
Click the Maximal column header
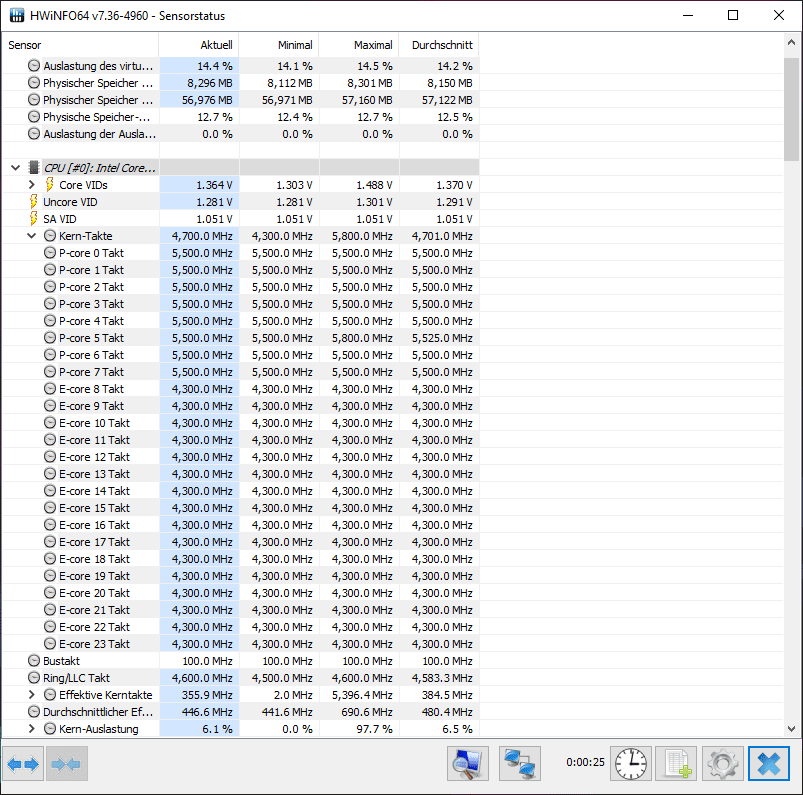tap(358, 45)
